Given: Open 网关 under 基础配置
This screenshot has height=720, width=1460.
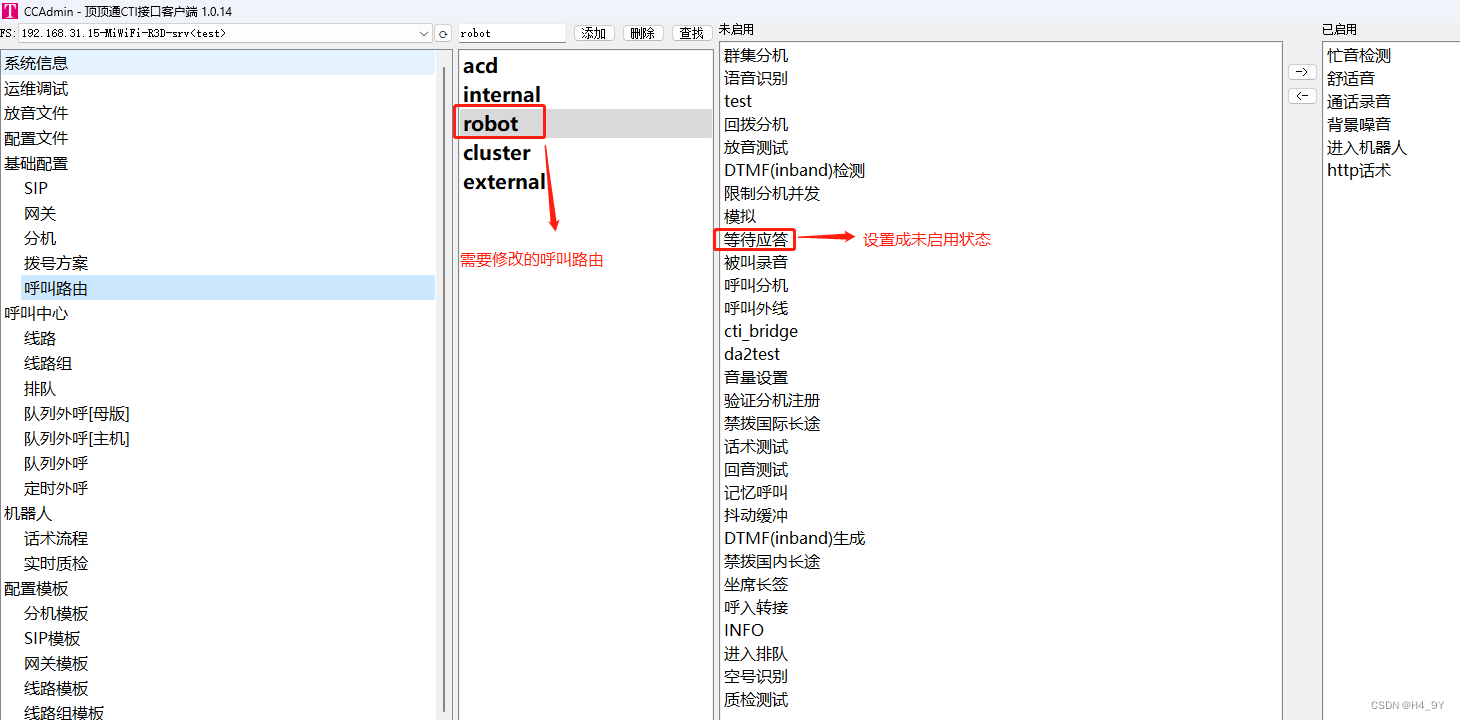Looking at the screenshot, I should (x=40, y=213).
